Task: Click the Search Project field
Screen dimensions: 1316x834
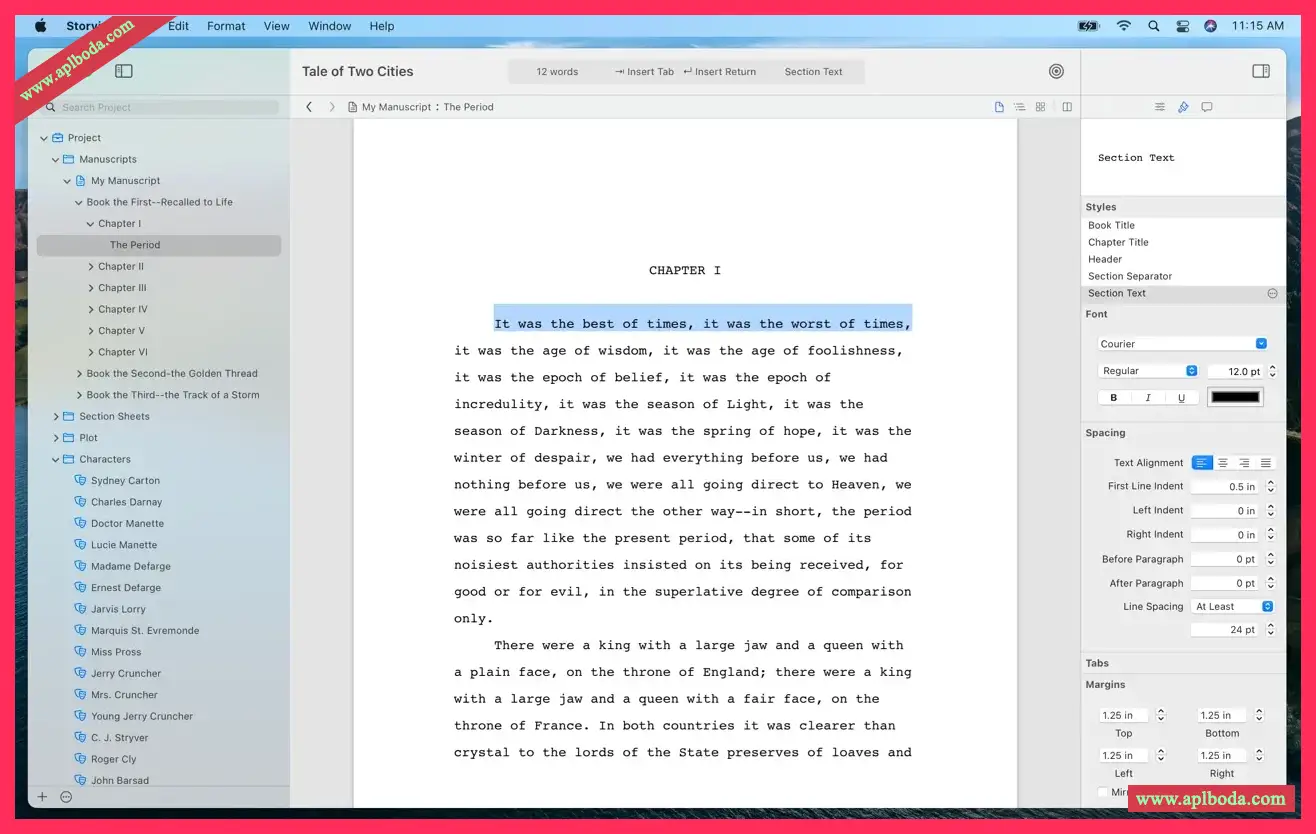Action: point(161,107)
